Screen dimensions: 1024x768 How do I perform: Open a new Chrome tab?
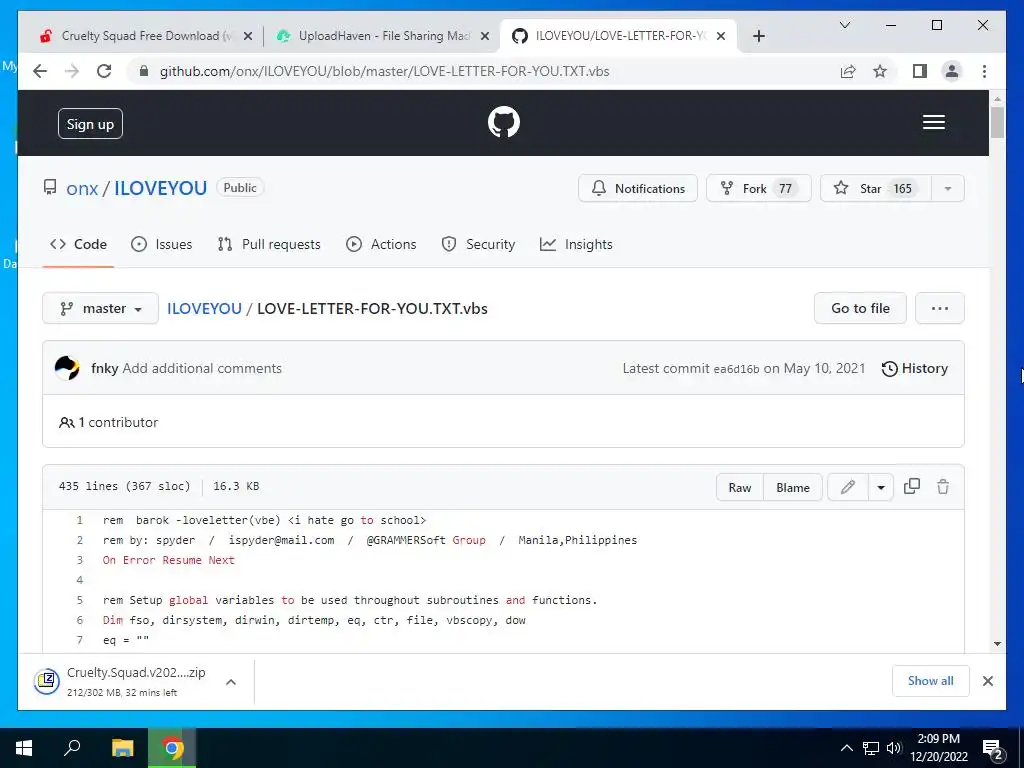(758, 37)
